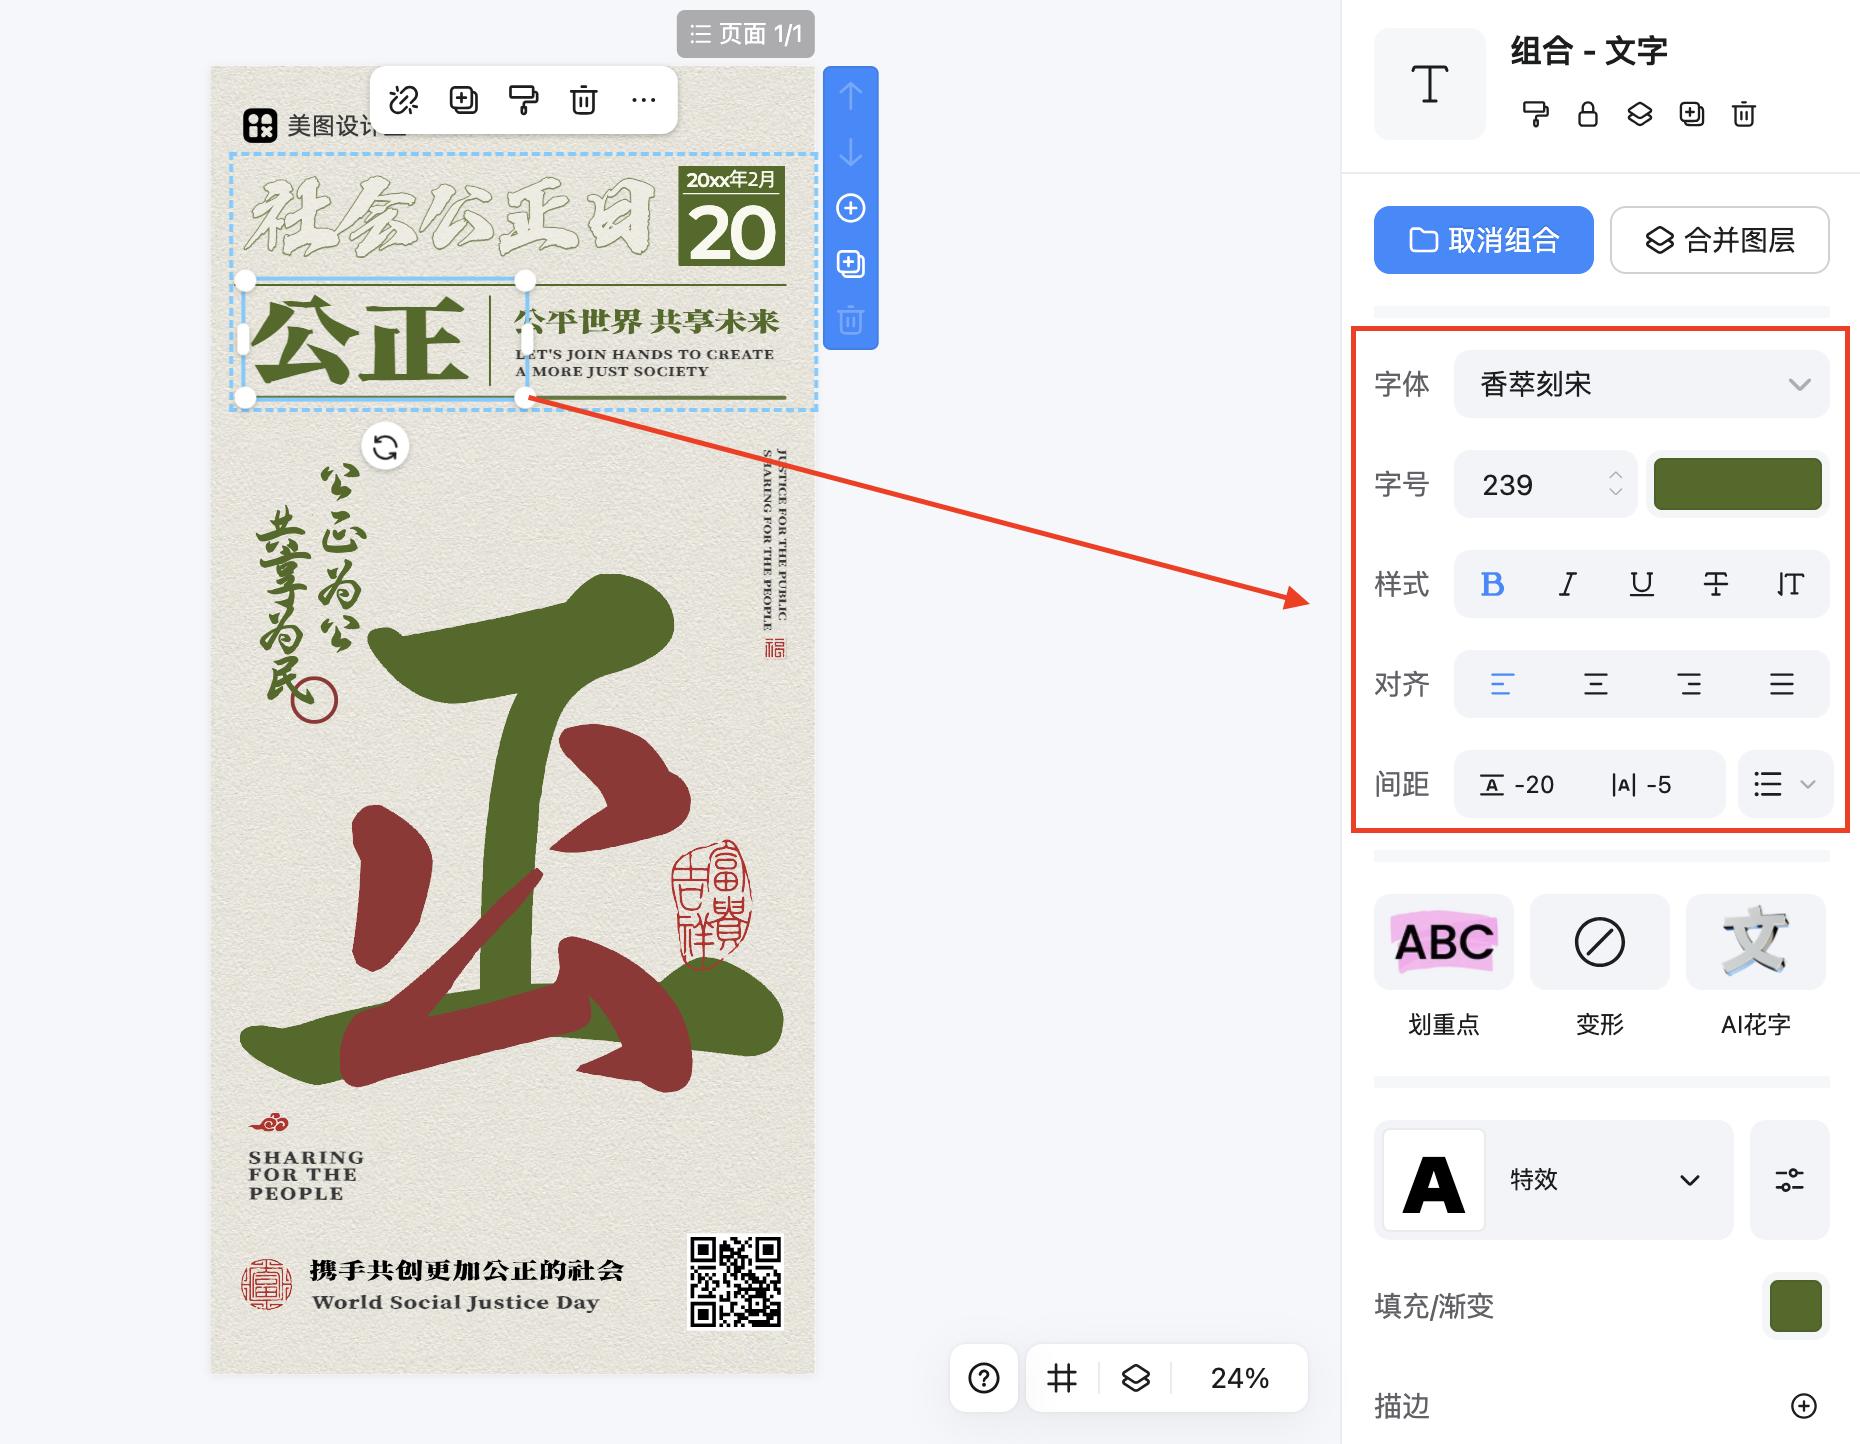The image size is (1860, 1444).
Task: Toggle the grid icon in the bottom bar
Action: click(x=1061, y=1377)
